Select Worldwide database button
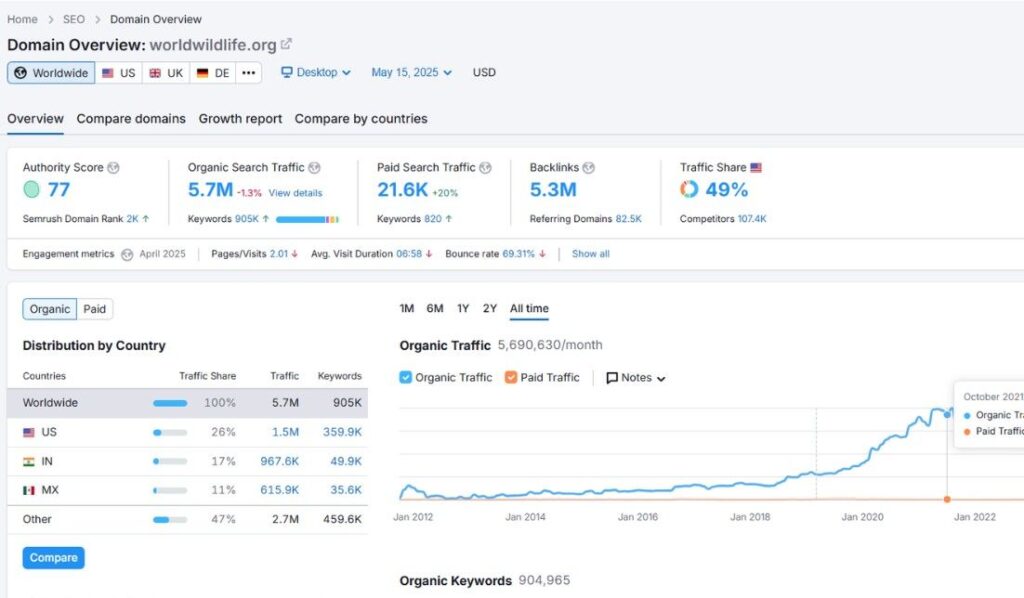The height and width of the screenshot is (598, 1024). (x=51, y=72)
